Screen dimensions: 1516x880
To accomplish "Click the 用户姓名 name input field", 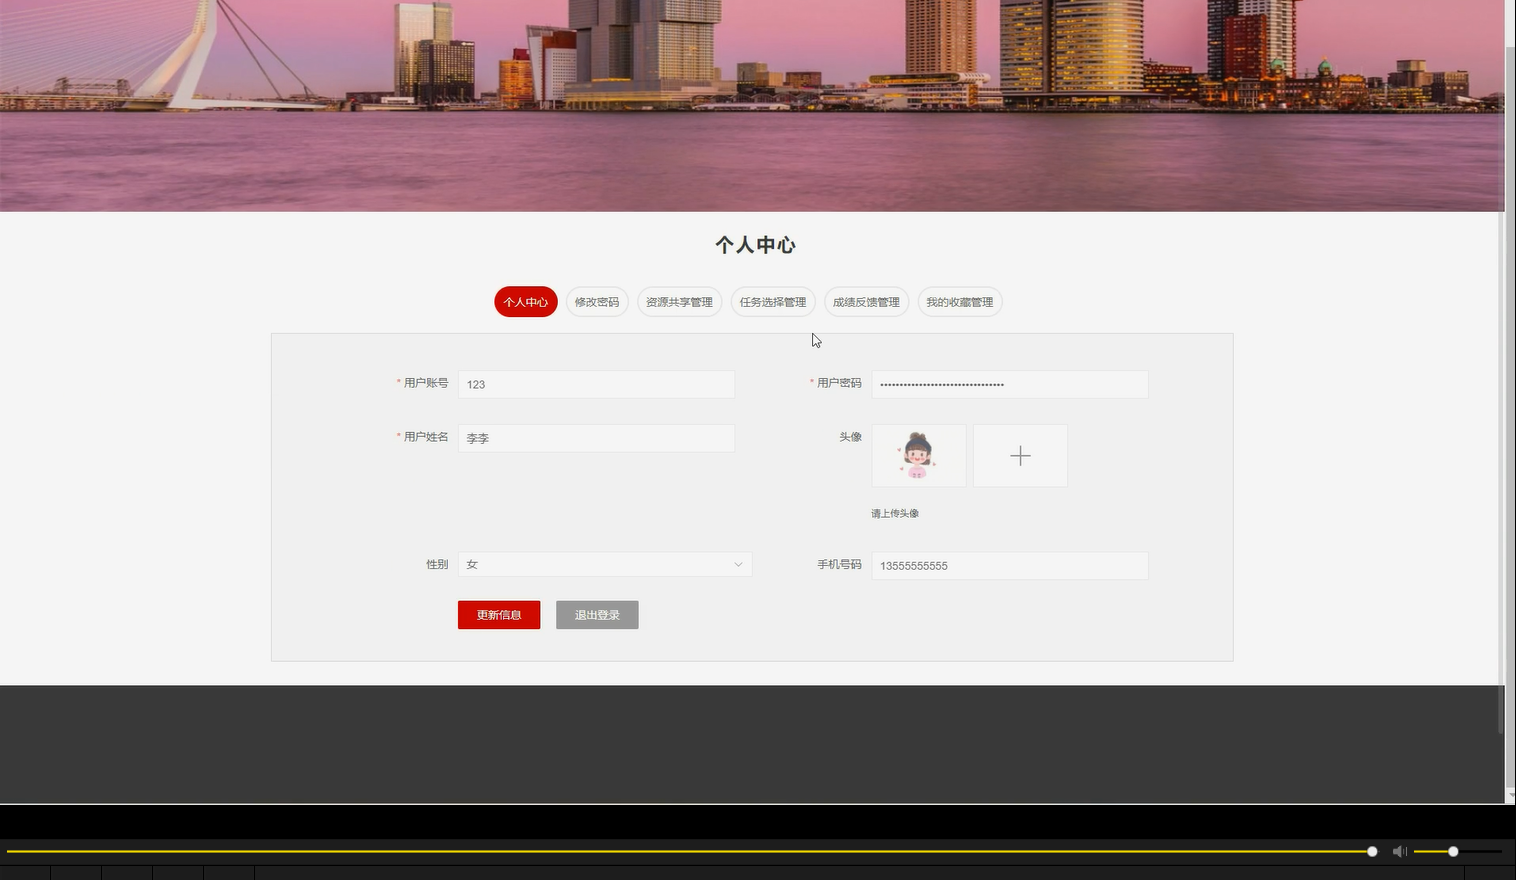I will [x=596, y=437].
